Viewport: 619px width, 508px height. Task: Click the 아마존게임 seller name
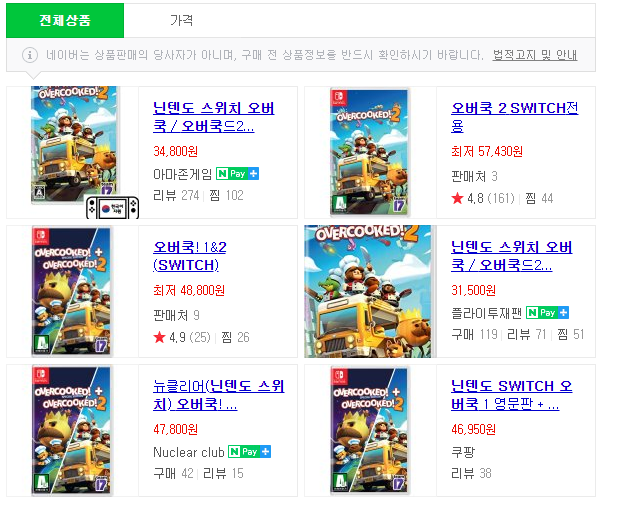point(183,174)
